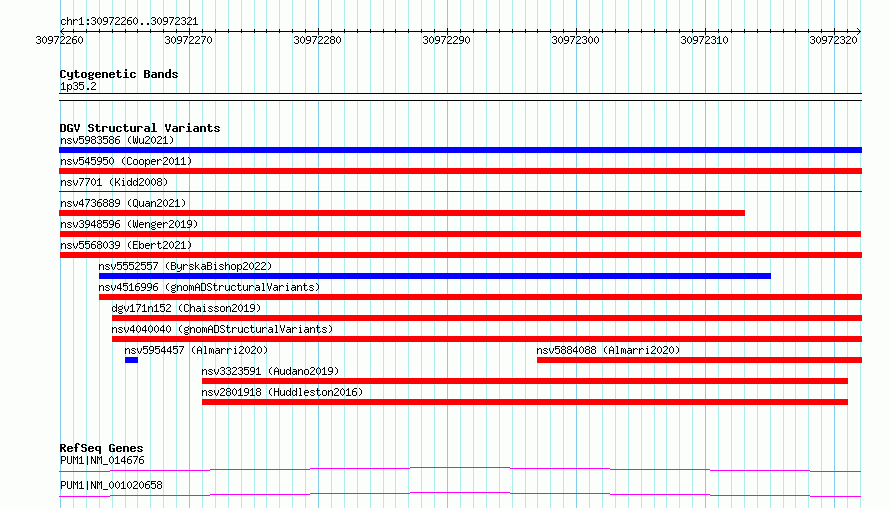Click the DGV Structural Variants track heading
This screenshot has width=890, height=508.
tap(140, 128)
